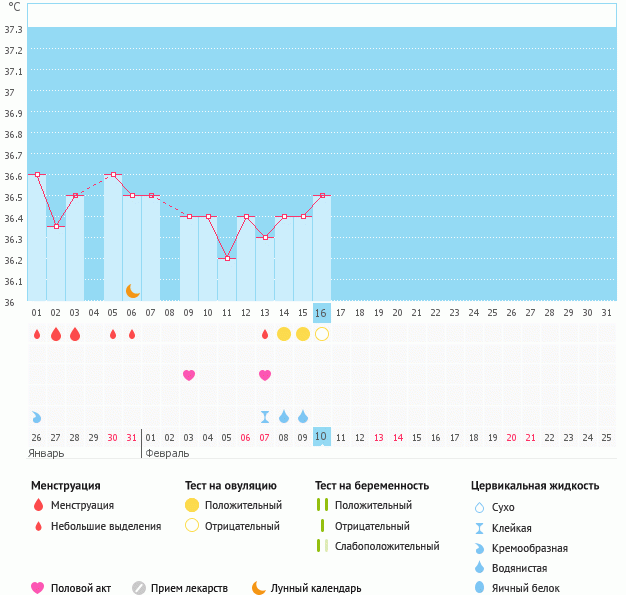
Task: Click the intercourse heart on day 09
Action: click(188, 375)
